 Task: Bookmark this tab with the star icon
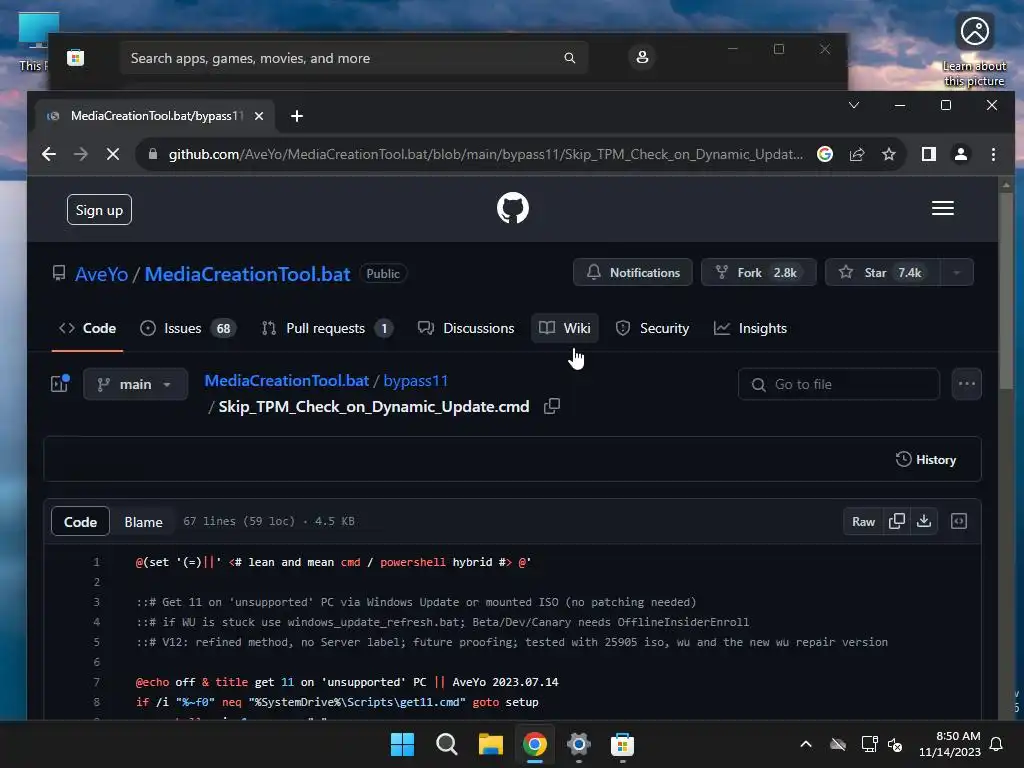[889, 154]
